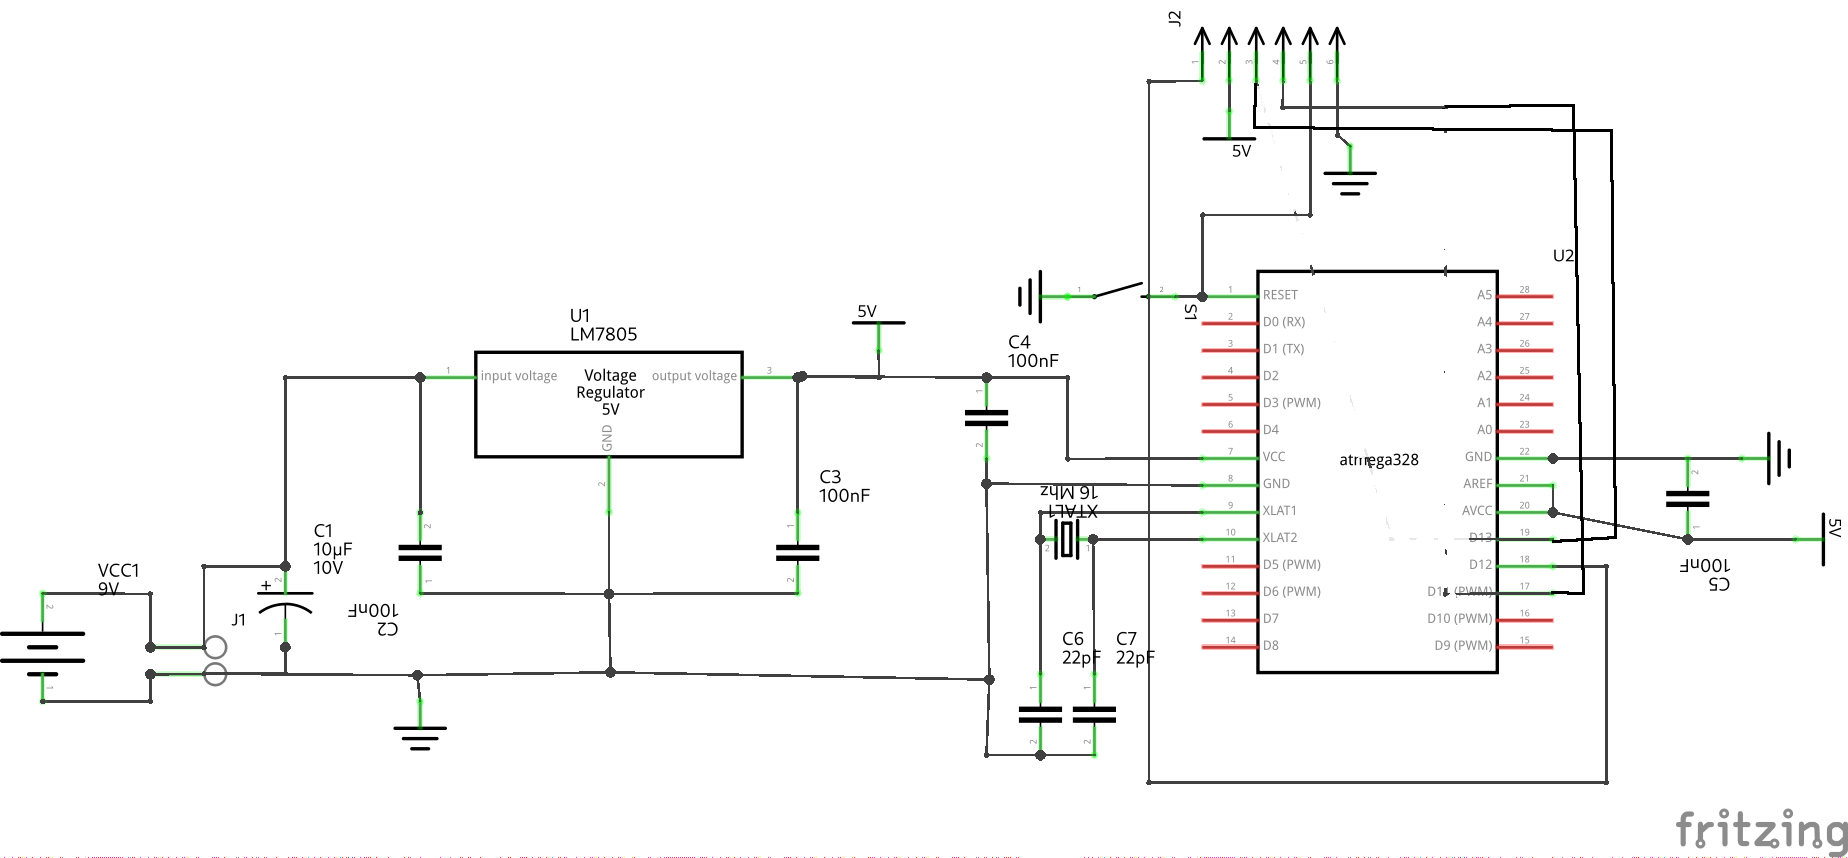Select the LM7805 voltage regulator body
The width and height of the screenshot is (1848, 858).
pyautogui.click(x=608, y=404)
